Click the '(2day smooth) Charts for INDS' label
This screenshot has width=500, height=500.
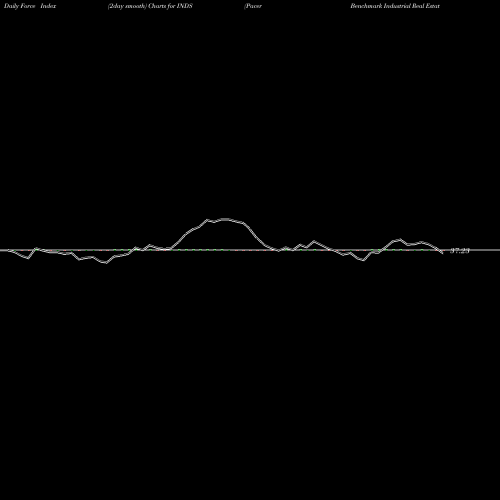(150, 6)
